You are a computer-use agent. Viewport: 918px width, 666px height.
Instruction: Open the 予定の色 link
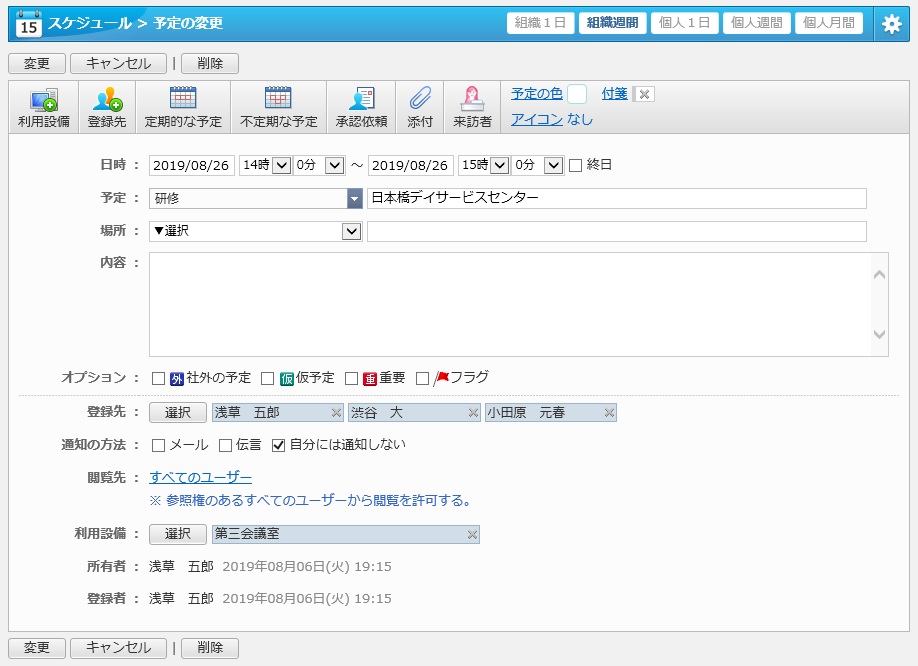tap(536, 94)
